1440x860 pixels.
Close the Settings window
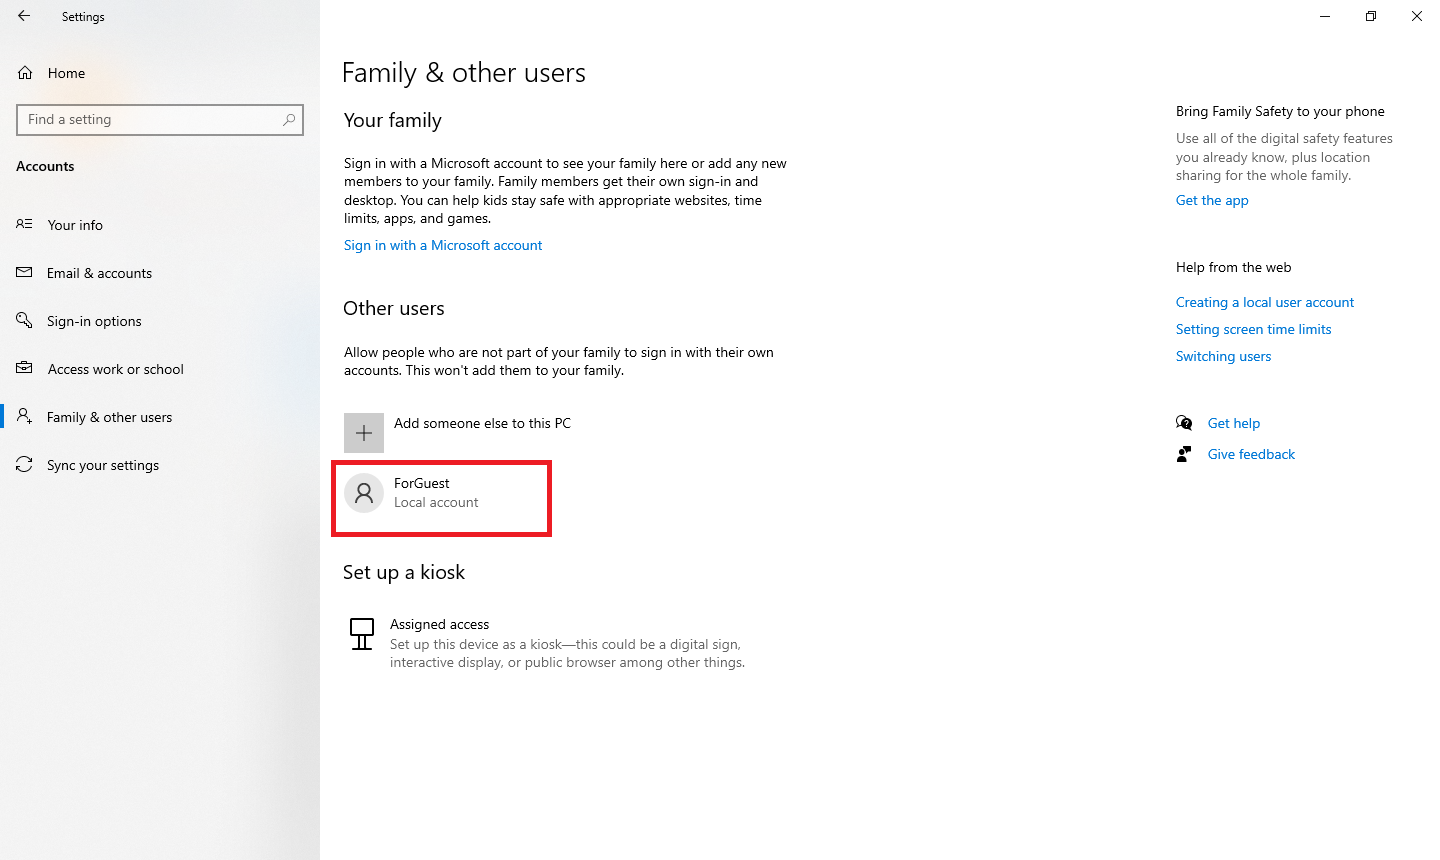tap(1417, 16)
